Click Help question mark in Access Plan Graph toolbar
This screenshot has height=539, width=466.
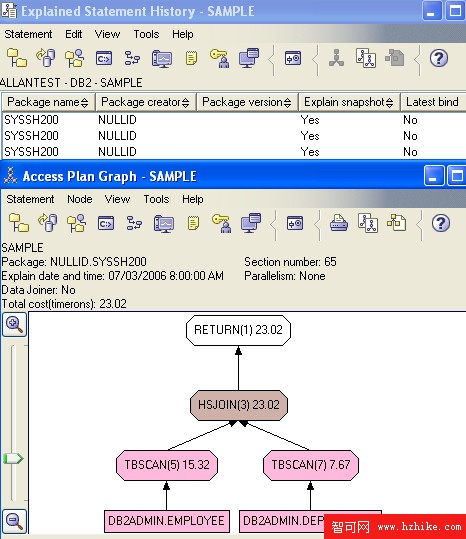click(441, 223)
